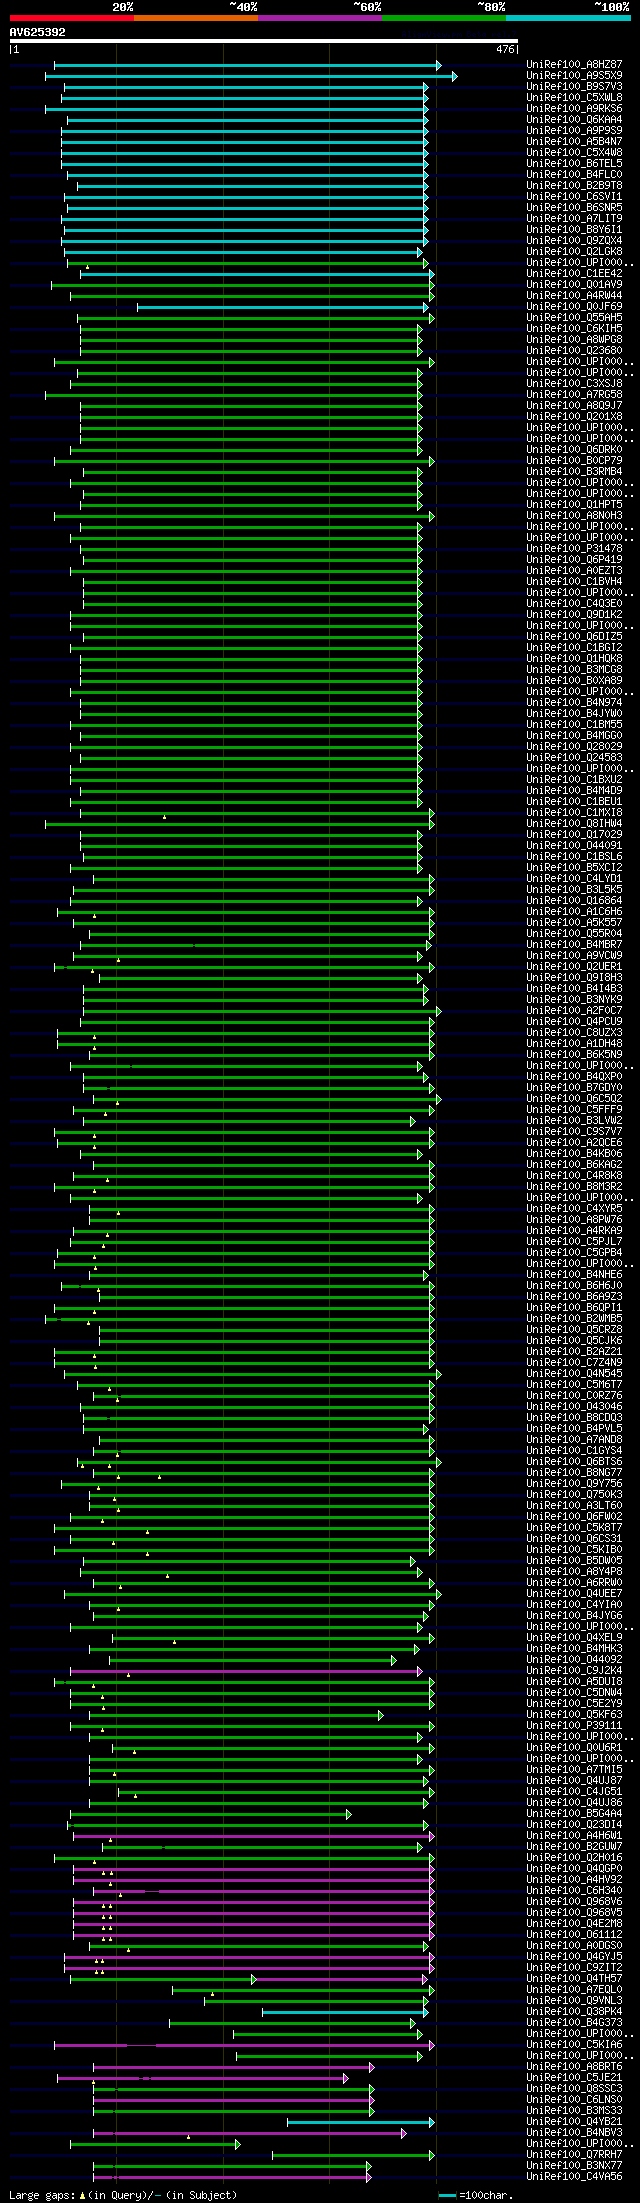Click hit label UniRef100_Q55AH5

click(x=574, y=318)
